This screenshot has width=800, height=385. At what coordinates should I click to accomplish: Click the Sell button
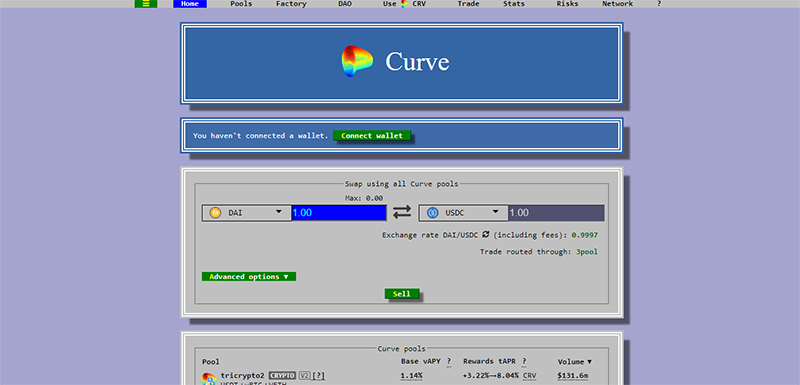pos(402,294)
